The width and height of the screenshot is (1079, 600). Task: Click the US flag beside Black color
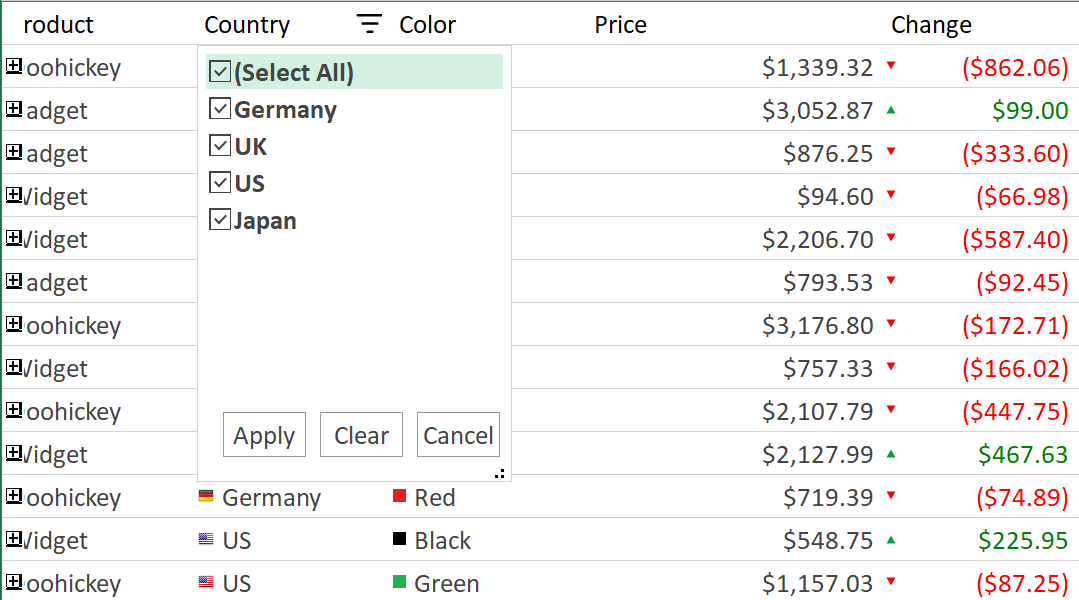206,539
